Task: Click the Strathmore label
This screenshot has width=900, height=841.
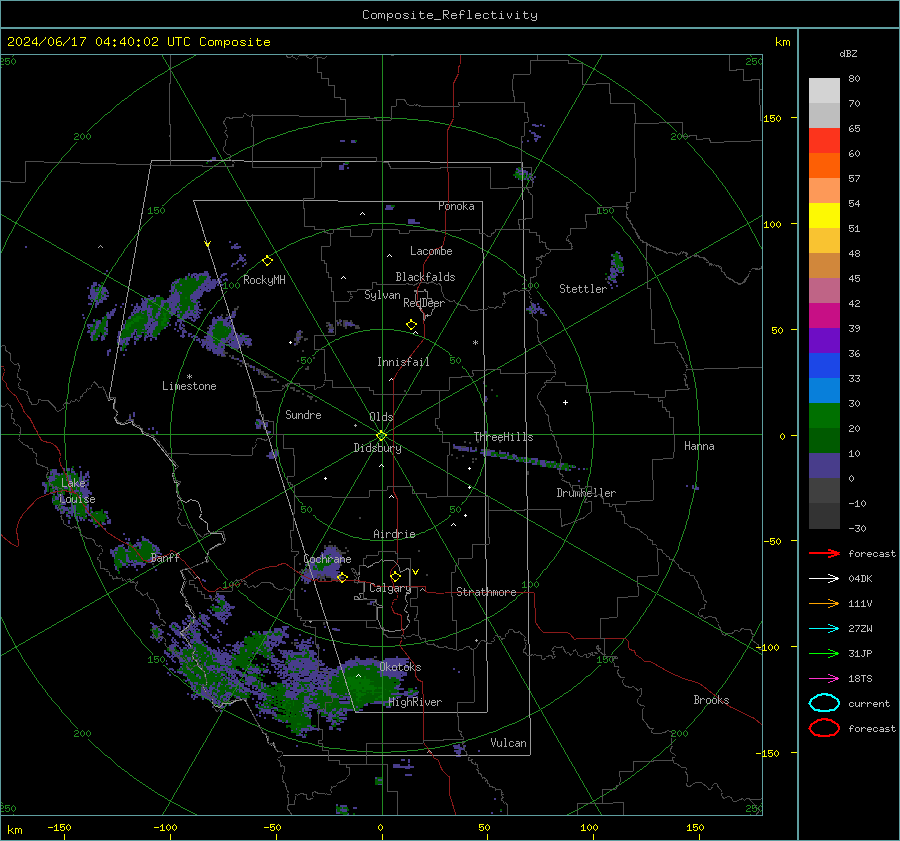Action: [486, 592]
